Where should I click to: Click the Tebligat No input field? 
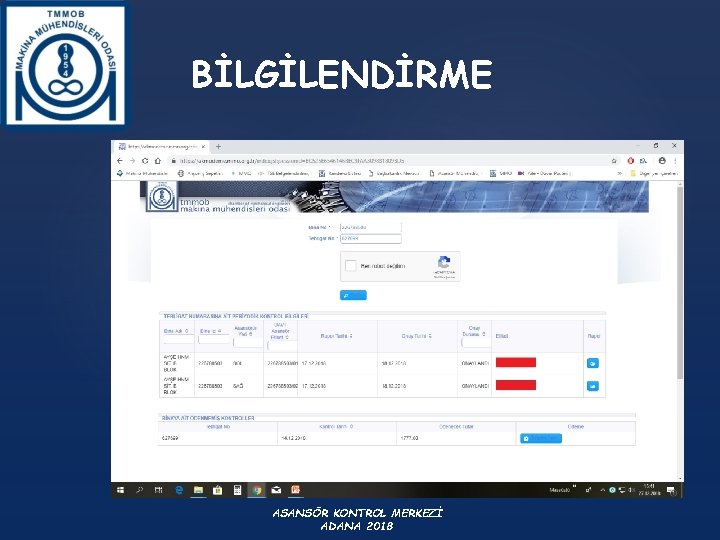(371, 238)
